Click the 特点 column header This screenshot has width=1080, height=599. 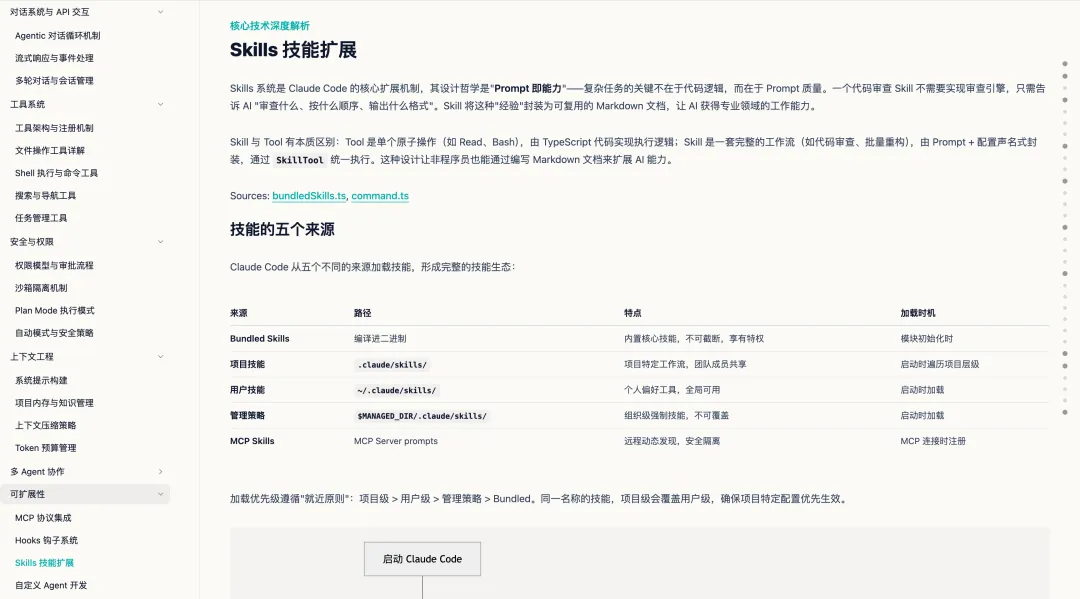(x=633, y=313)
